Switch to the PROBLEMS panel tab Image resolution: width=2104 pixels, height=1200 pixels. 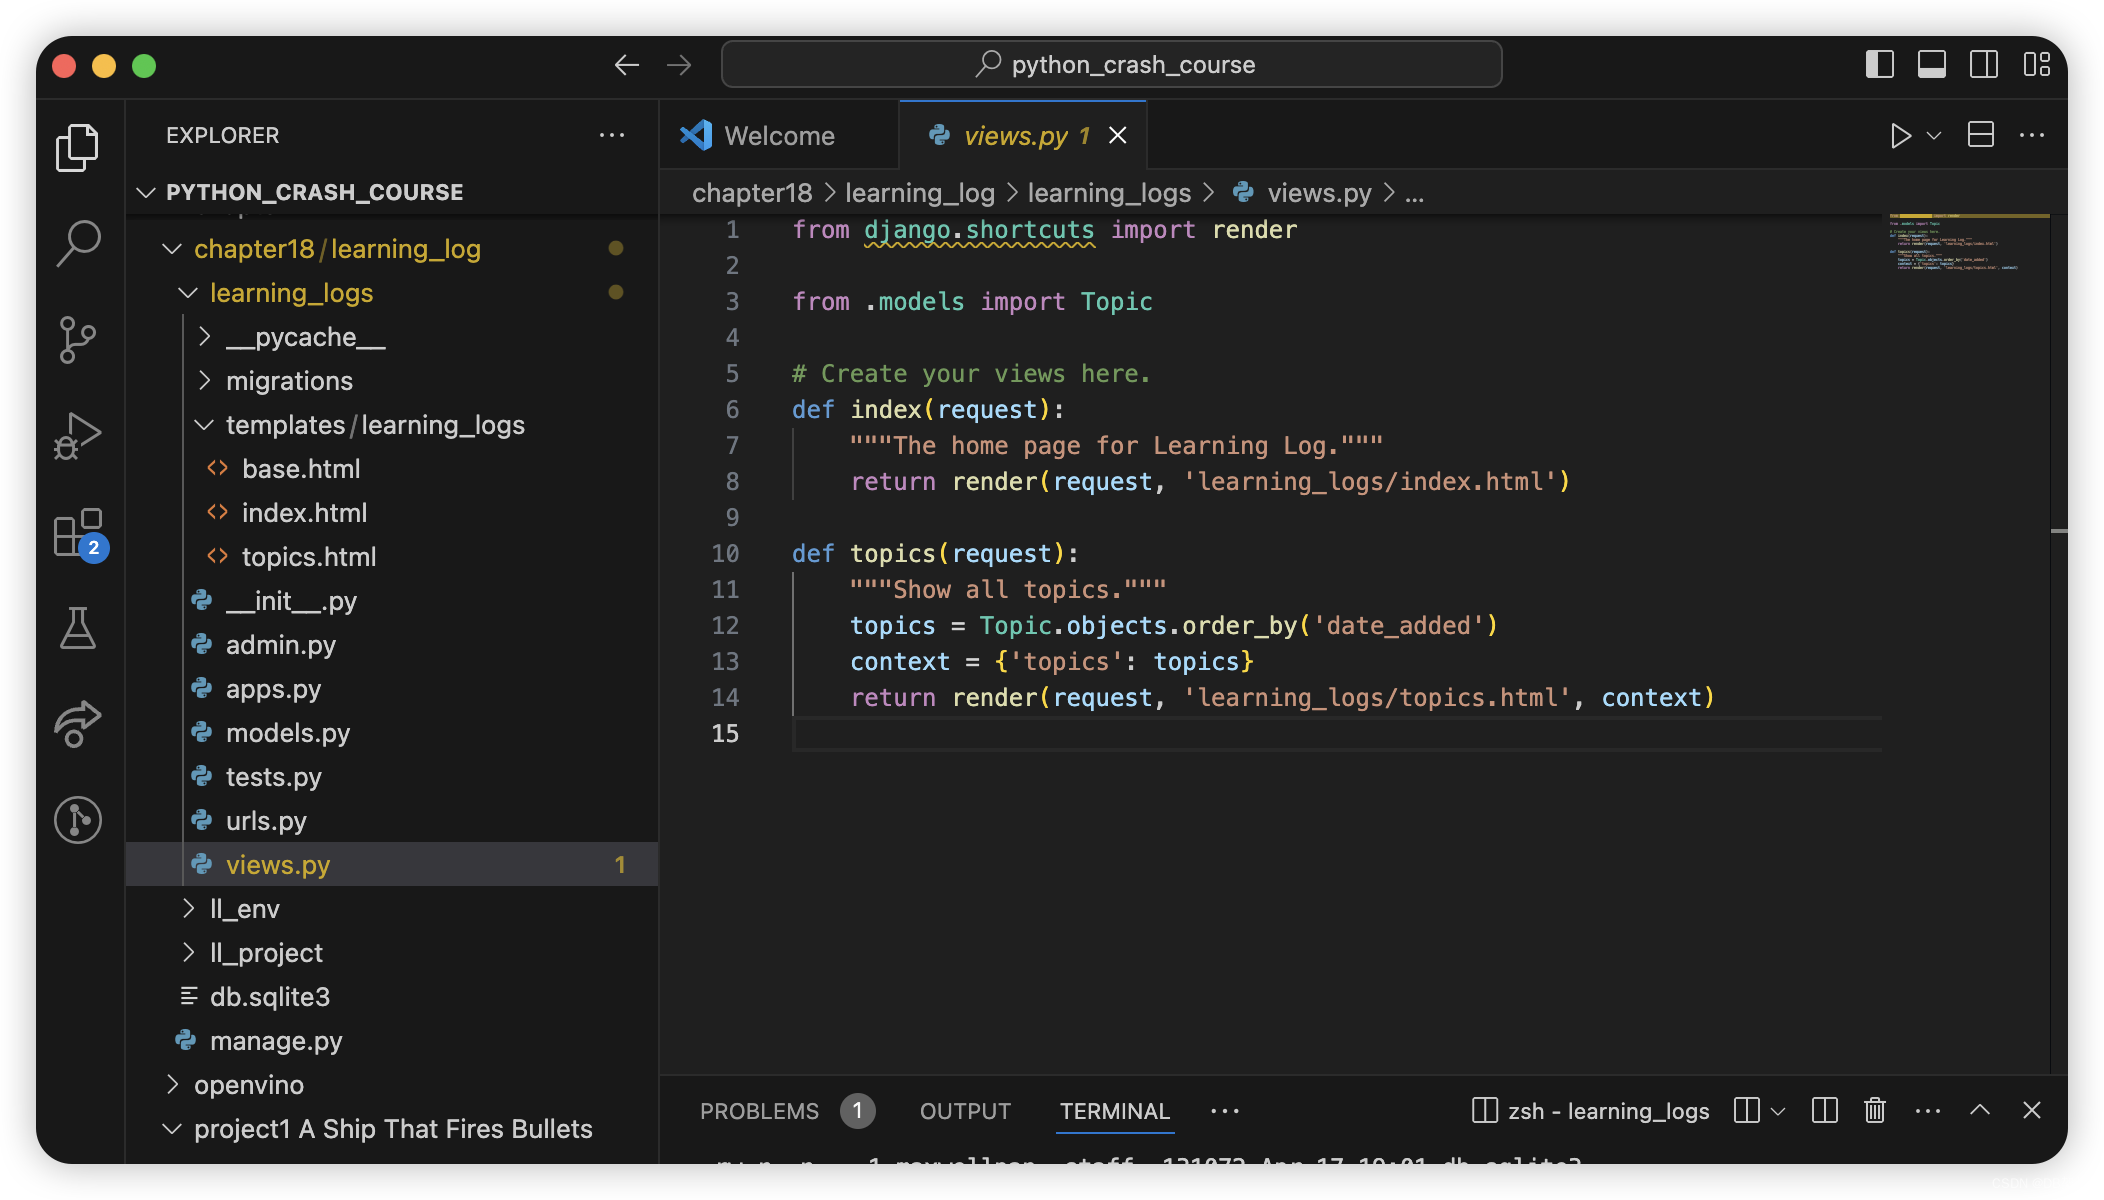click(759, 1111)
